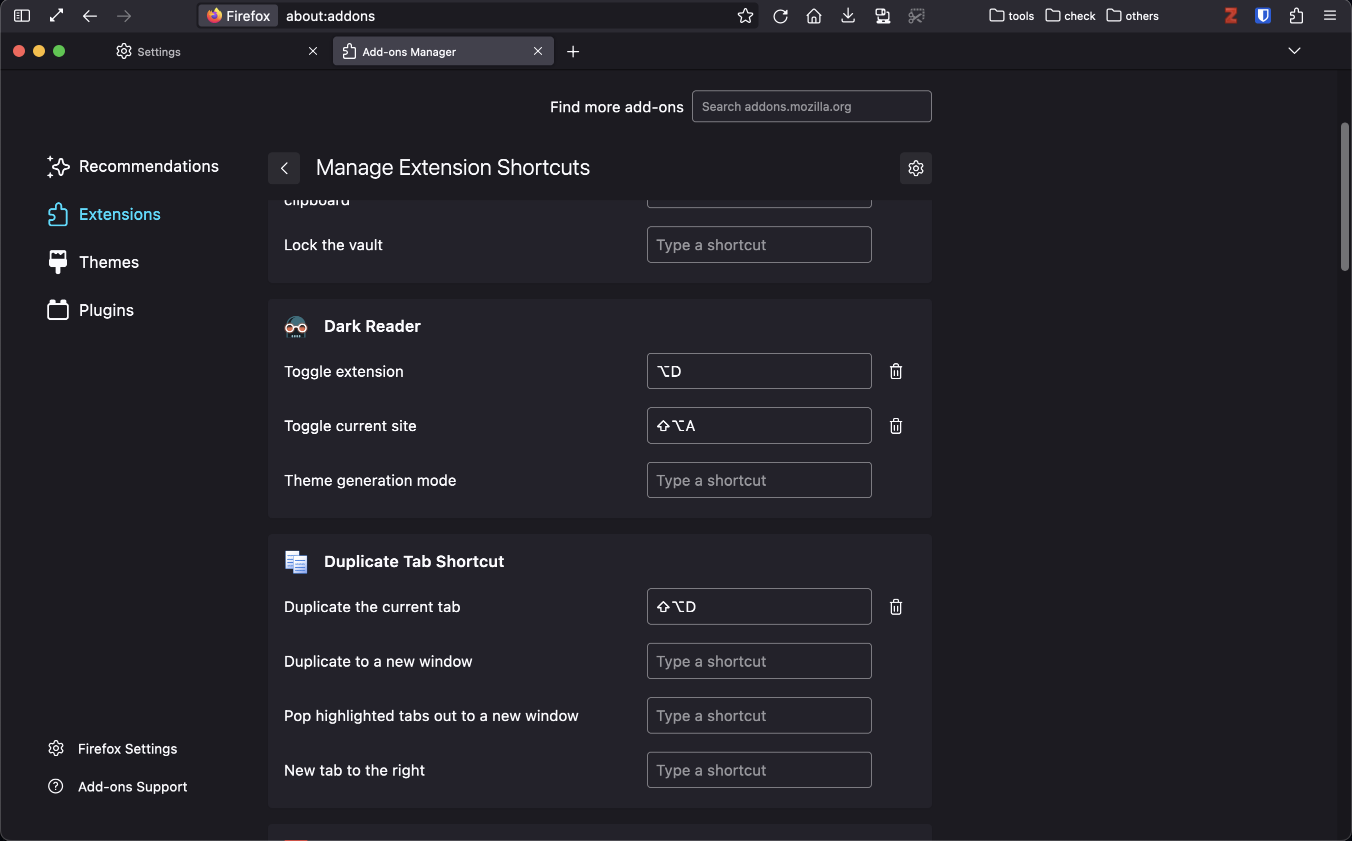
Task: Delete the Duplicate the current tab shortcut
Action: 896,607
